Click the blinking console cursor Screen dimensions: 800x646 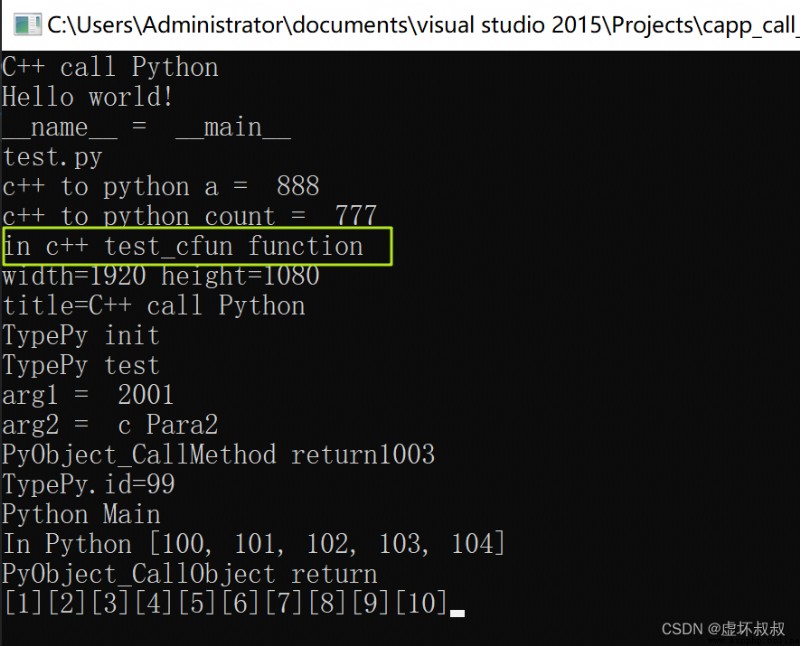coord(457,613)
